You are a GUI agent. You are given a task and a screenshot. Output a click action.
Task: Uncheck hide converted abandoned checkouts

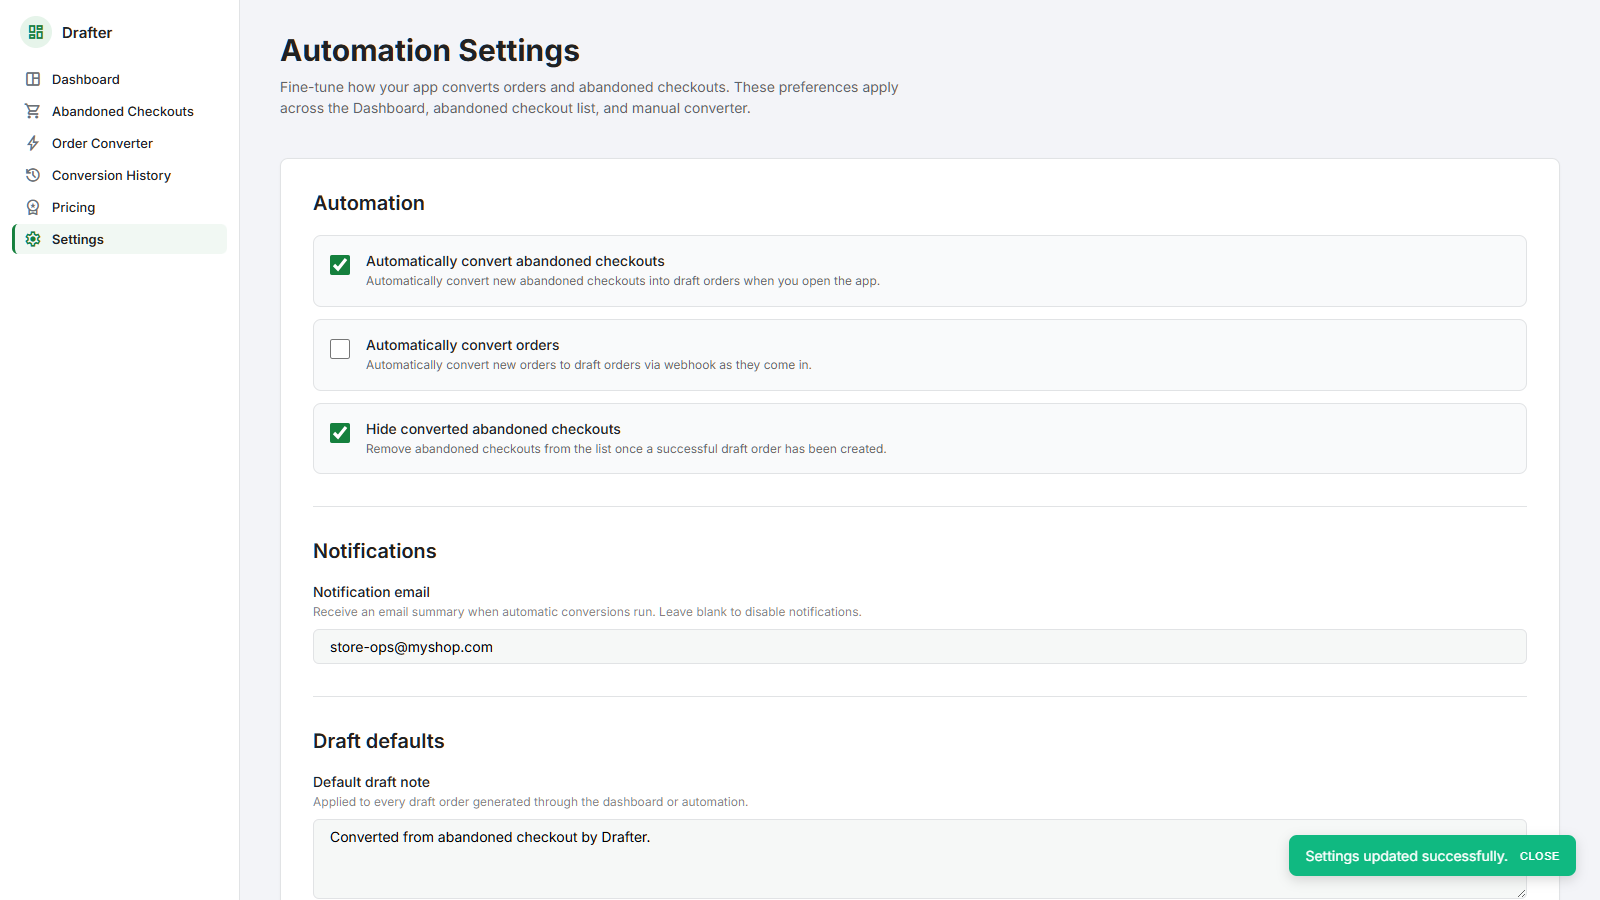click(340, 433)
